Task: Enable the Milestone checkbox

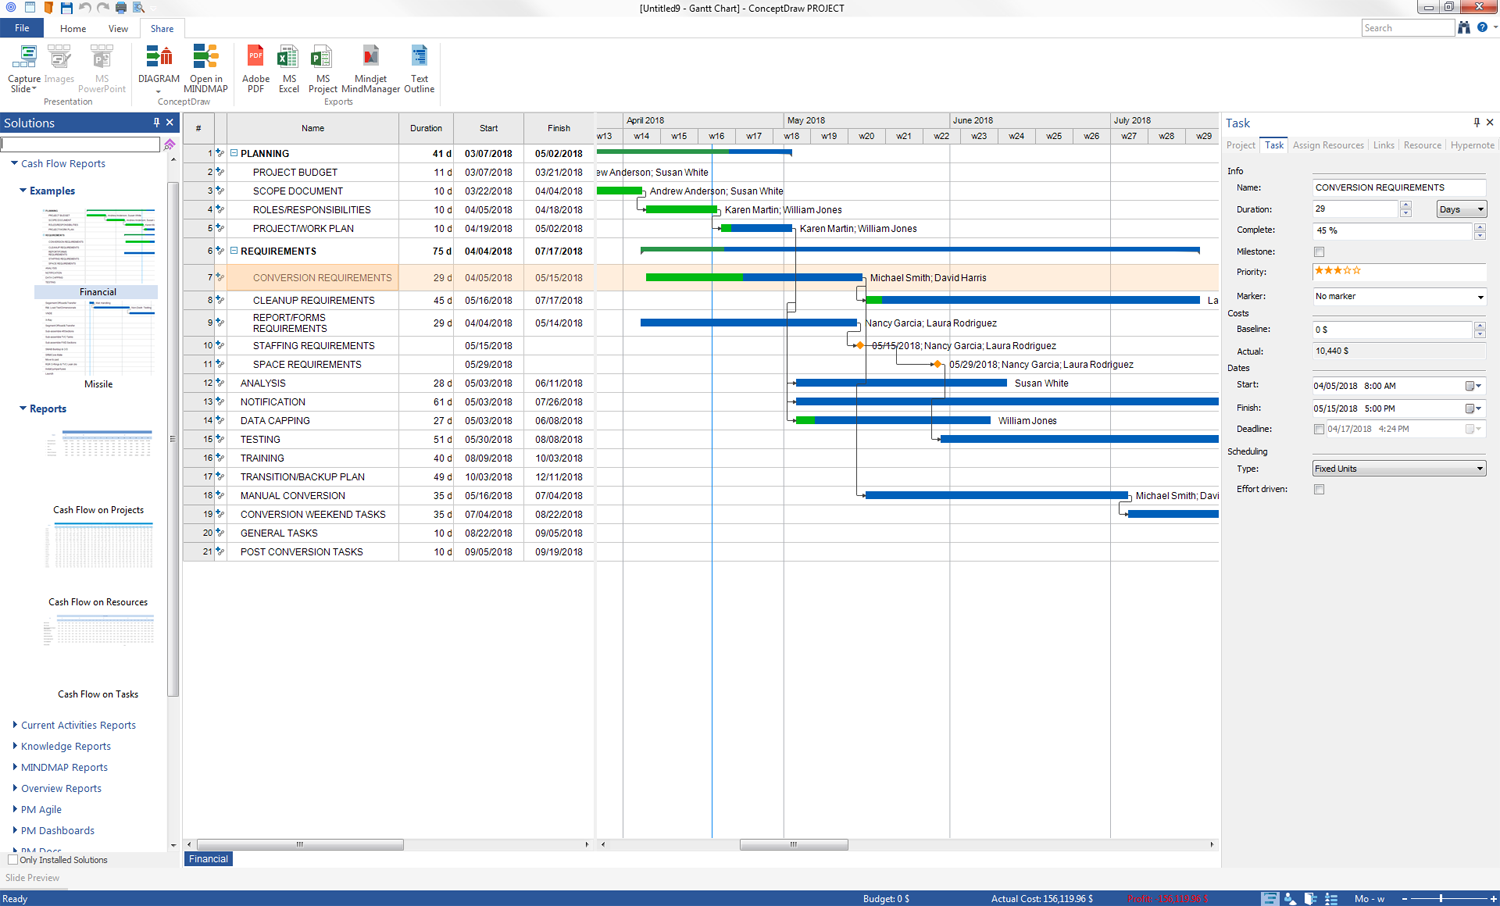Action: click(1319, 252)
